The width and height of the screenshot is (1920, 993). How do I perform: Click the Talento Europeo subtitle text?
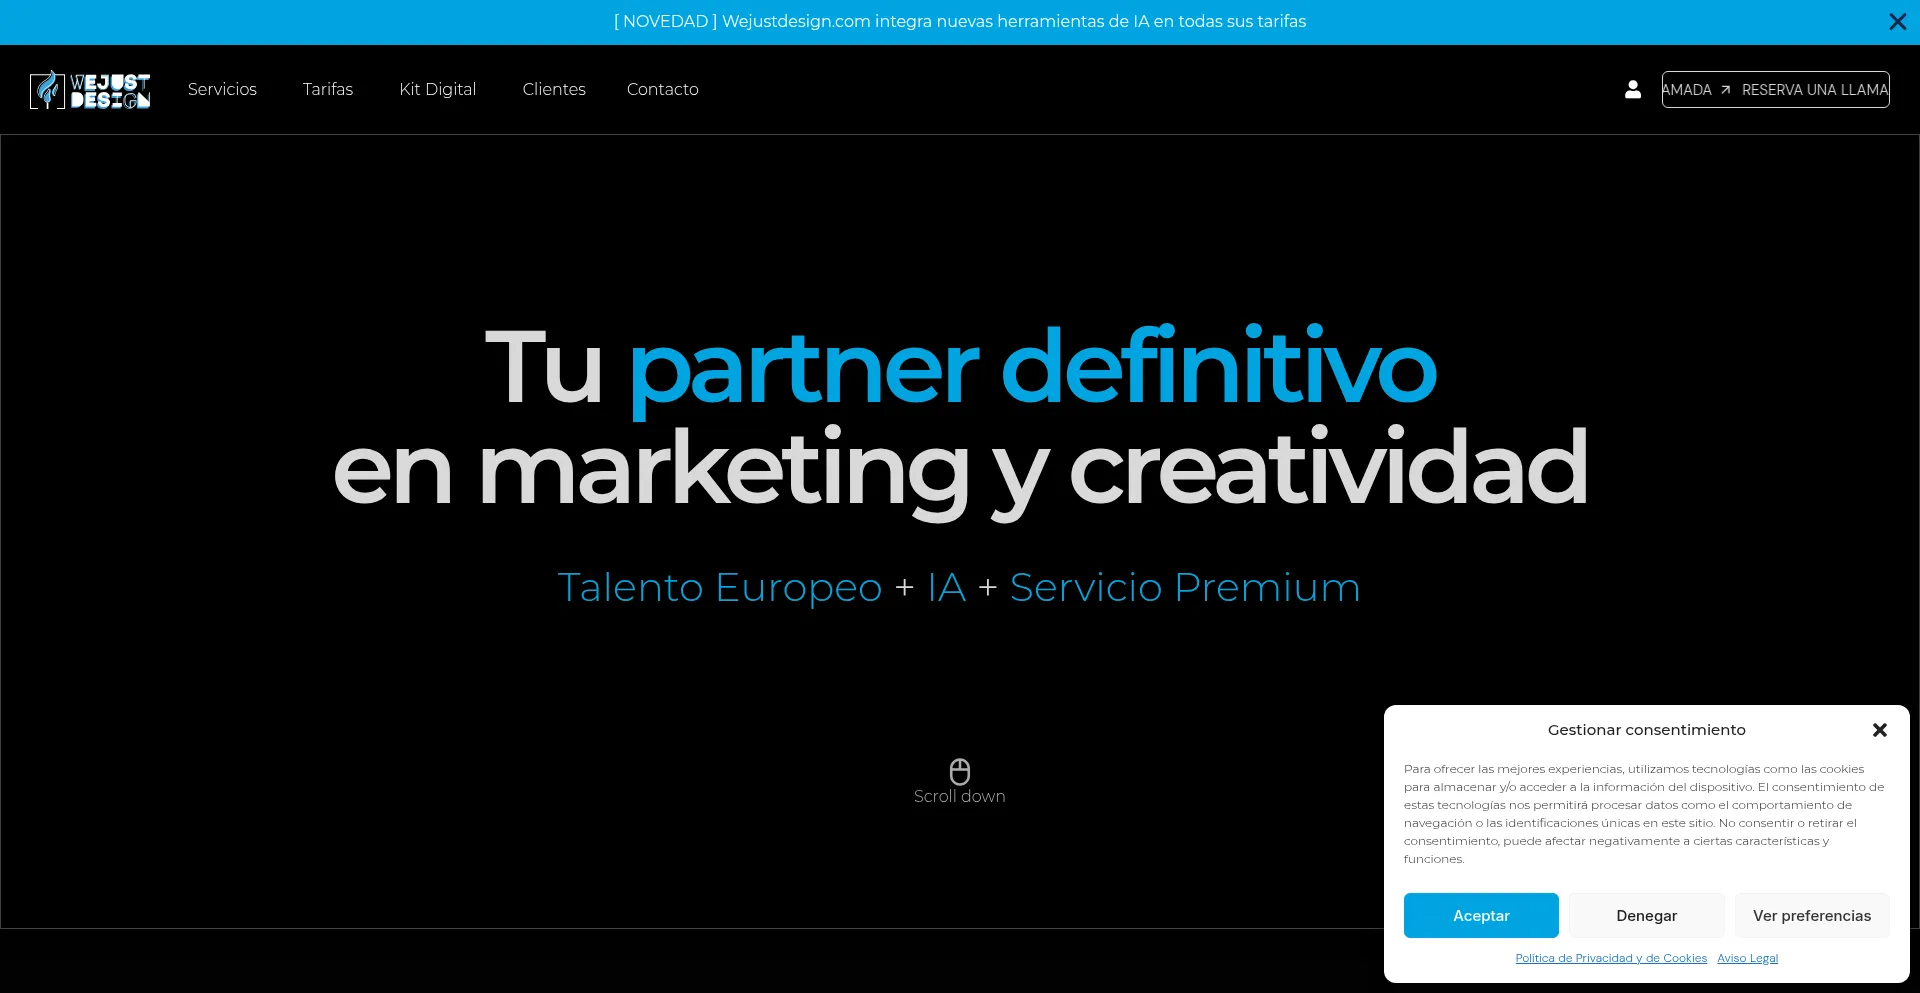coord(719,588)
